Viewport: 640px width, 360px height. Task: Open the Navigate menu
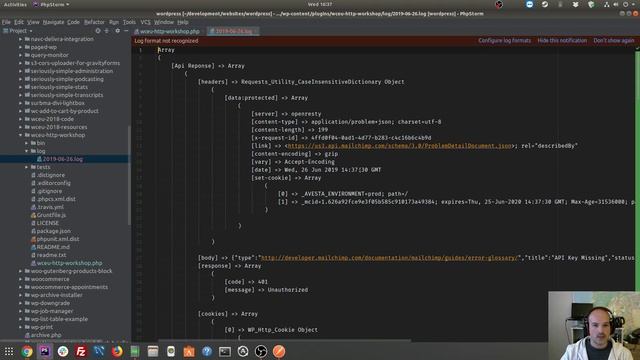53,22
